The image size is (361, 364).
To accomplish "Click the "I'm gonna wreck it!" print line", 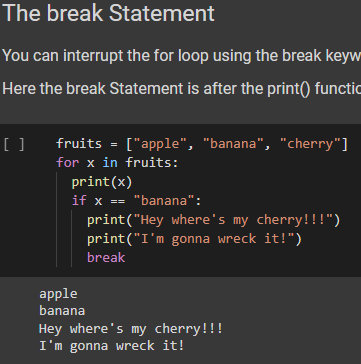I will [x=194, y=239].
